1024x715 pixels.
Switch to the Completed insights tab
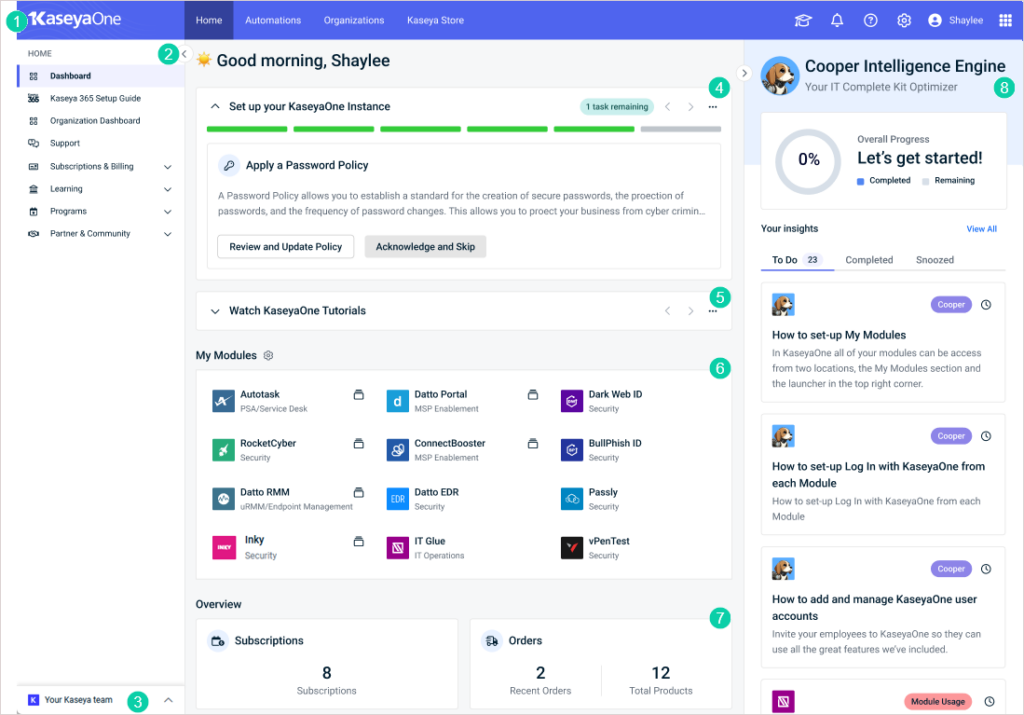point(869,260)
